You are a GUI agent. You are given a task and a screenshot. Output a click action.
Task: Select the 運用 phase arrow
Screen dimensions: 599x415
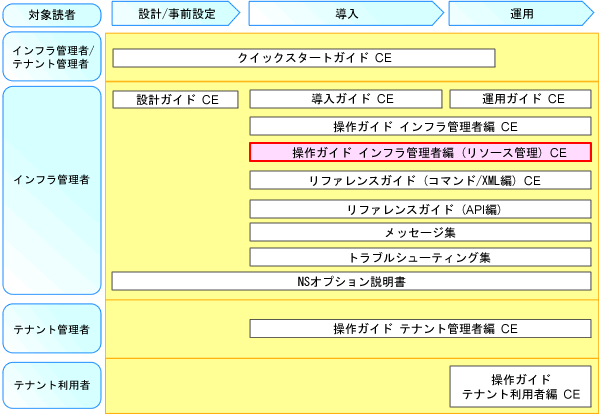(x=521, y=13)
